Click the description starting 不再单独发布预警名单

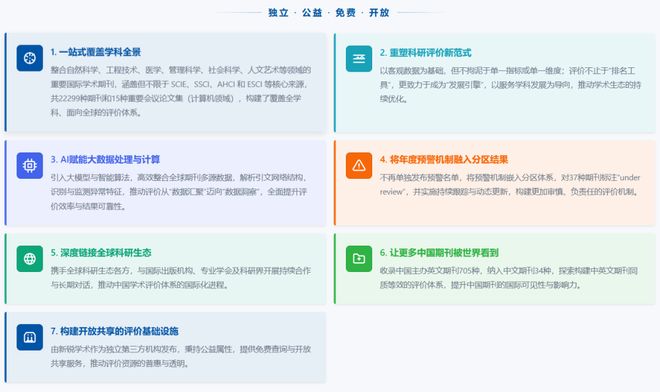tap(510, 184)
